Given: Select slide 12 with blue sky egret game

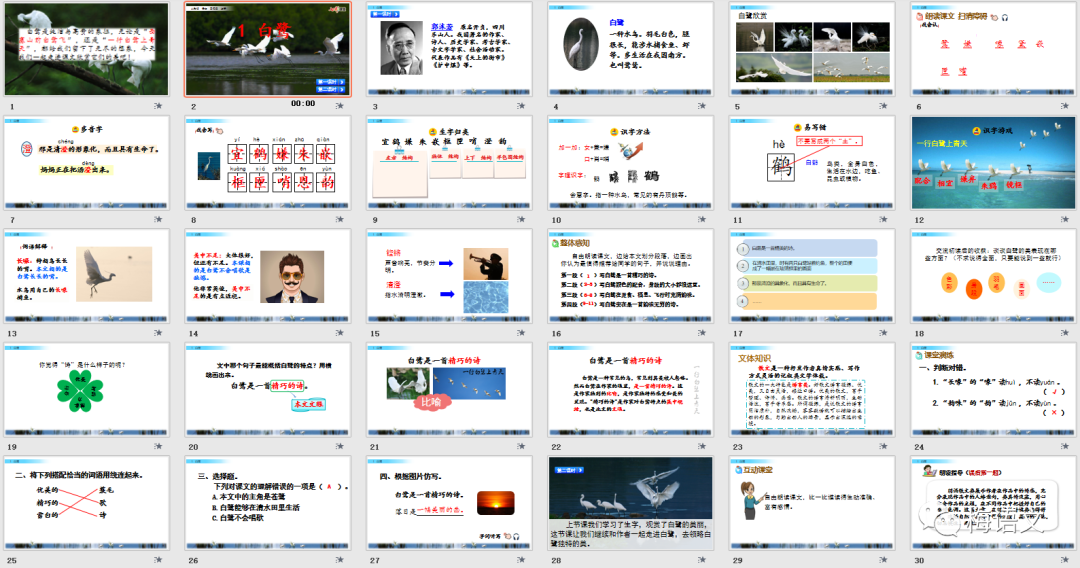Looking at the screenshot, I should [994, 162].
